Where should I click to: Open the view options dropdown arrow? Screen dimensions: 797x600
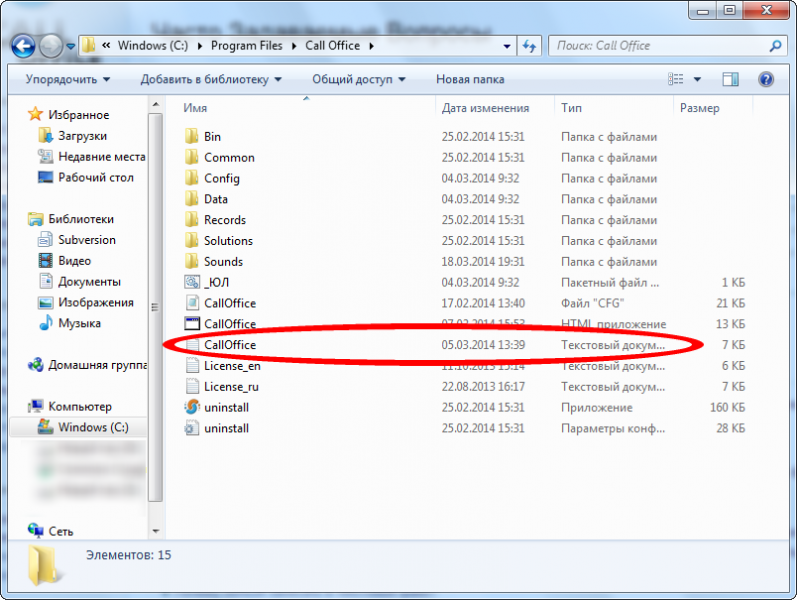[x=697, y=79]
